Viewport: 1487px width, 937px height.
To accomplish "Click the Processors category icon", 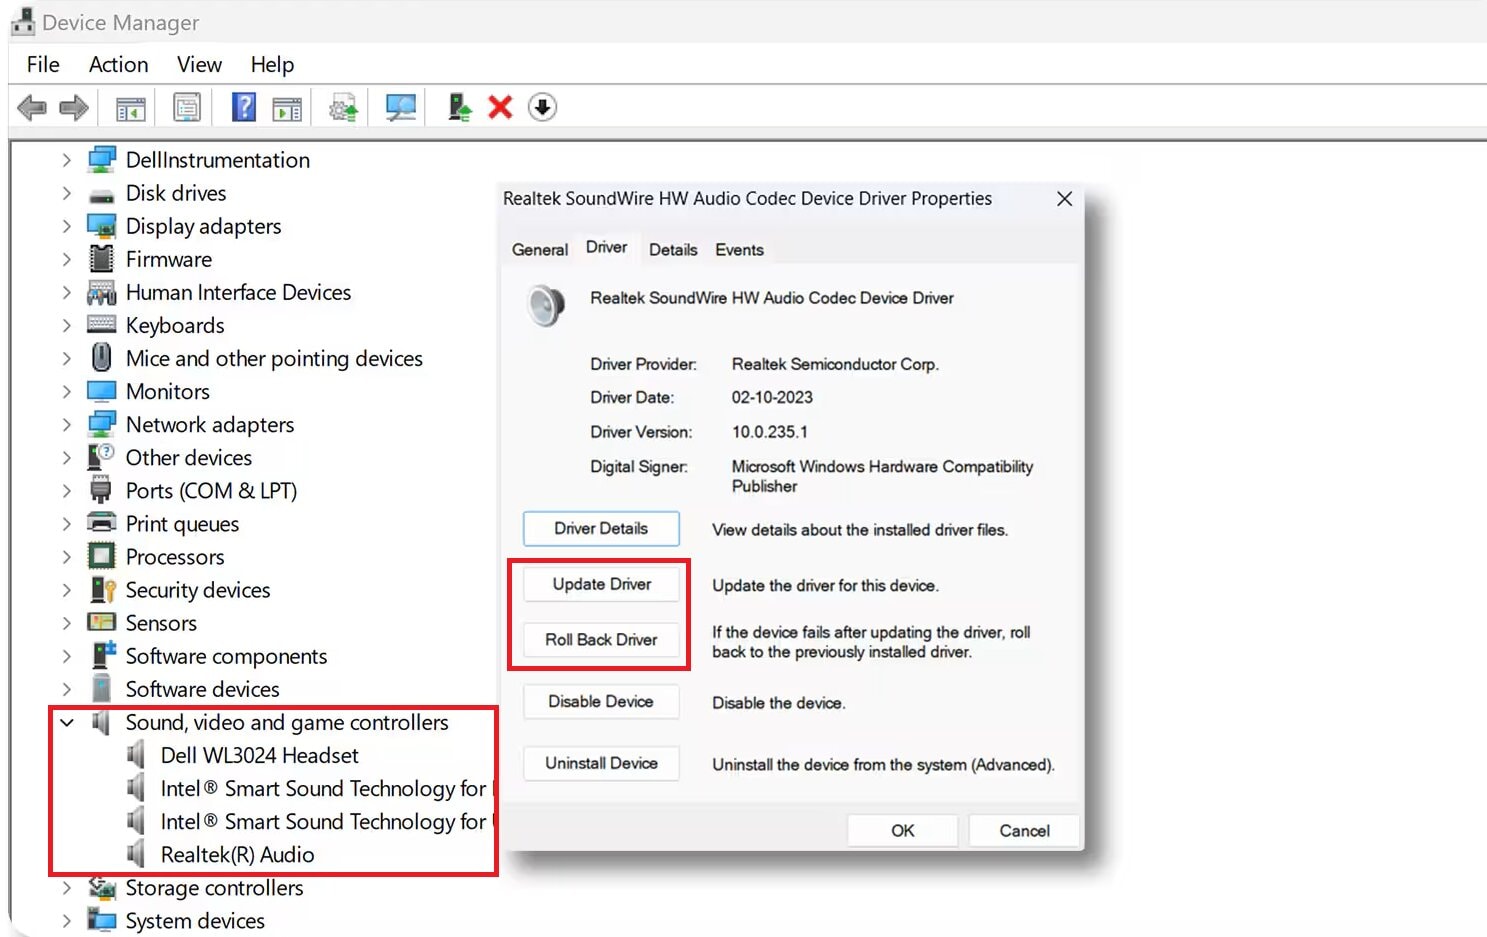I will (101, 556).
